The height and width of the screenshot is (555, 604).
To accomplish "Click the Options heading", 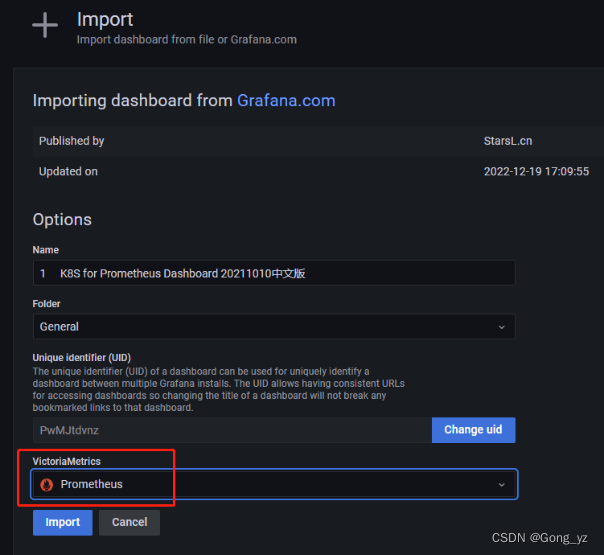I will (62, 220).
